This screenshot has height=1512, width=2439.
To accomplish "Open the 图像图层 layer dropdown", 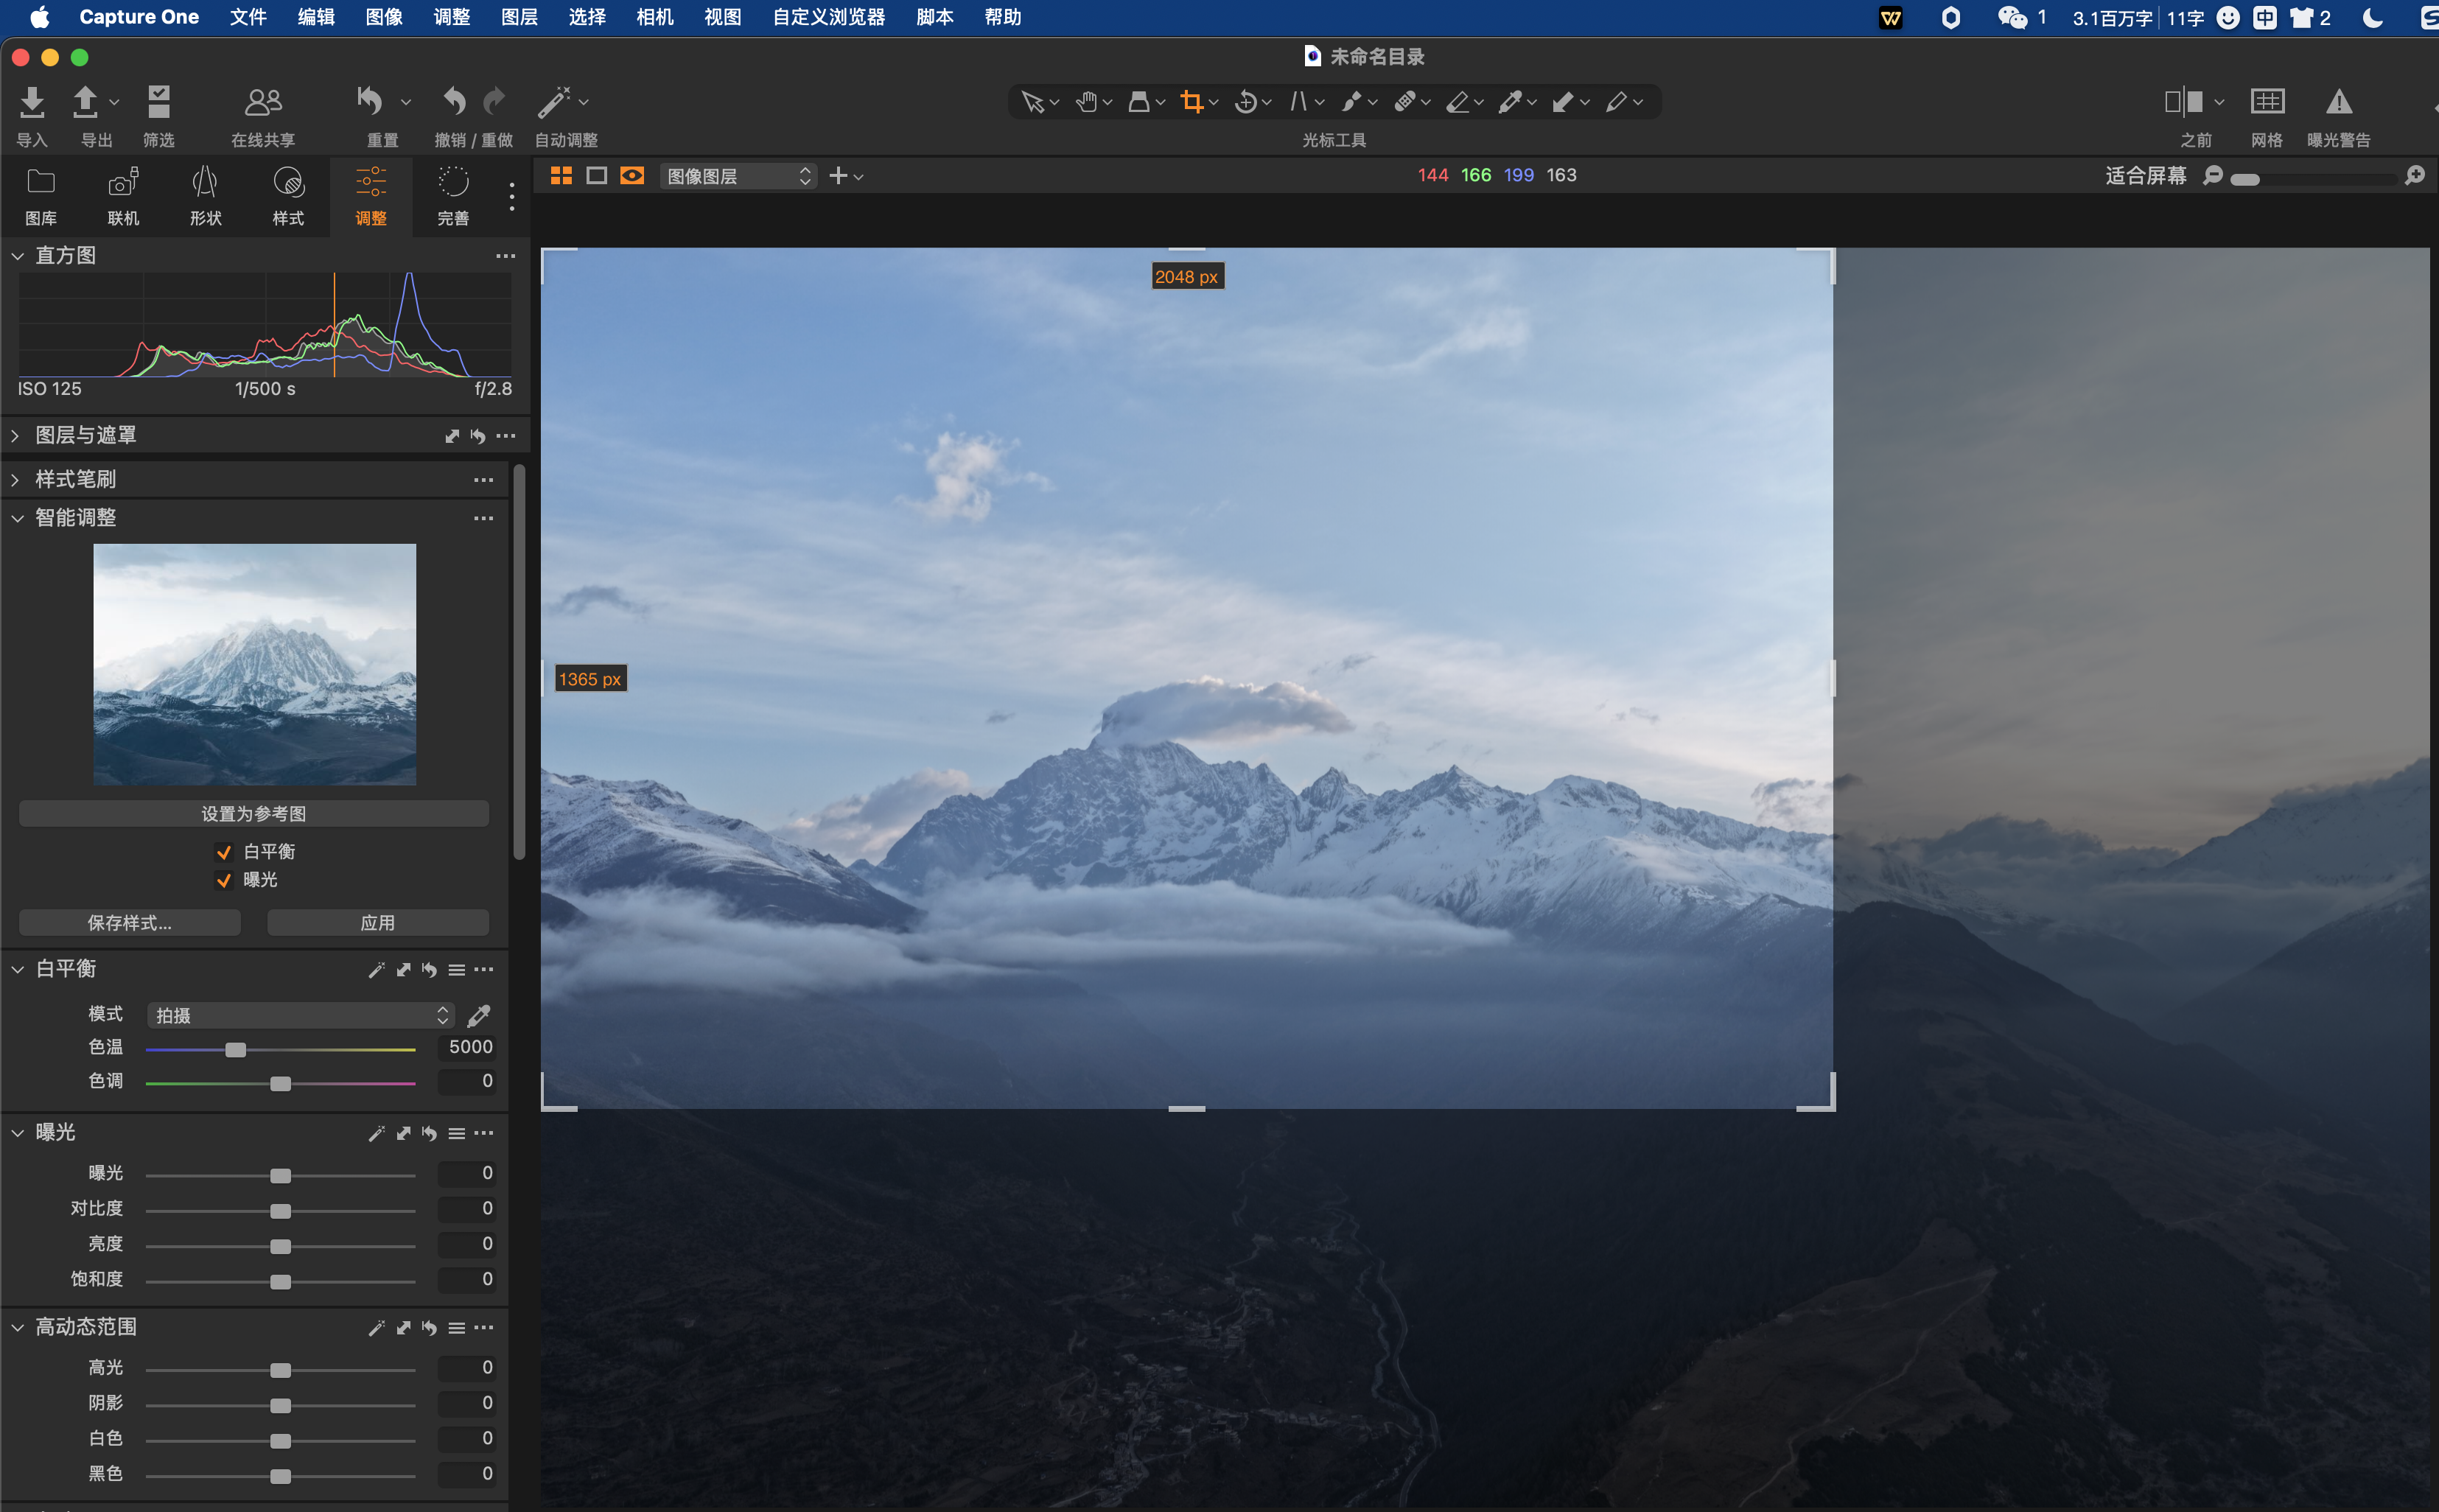I will coord(738,176).
